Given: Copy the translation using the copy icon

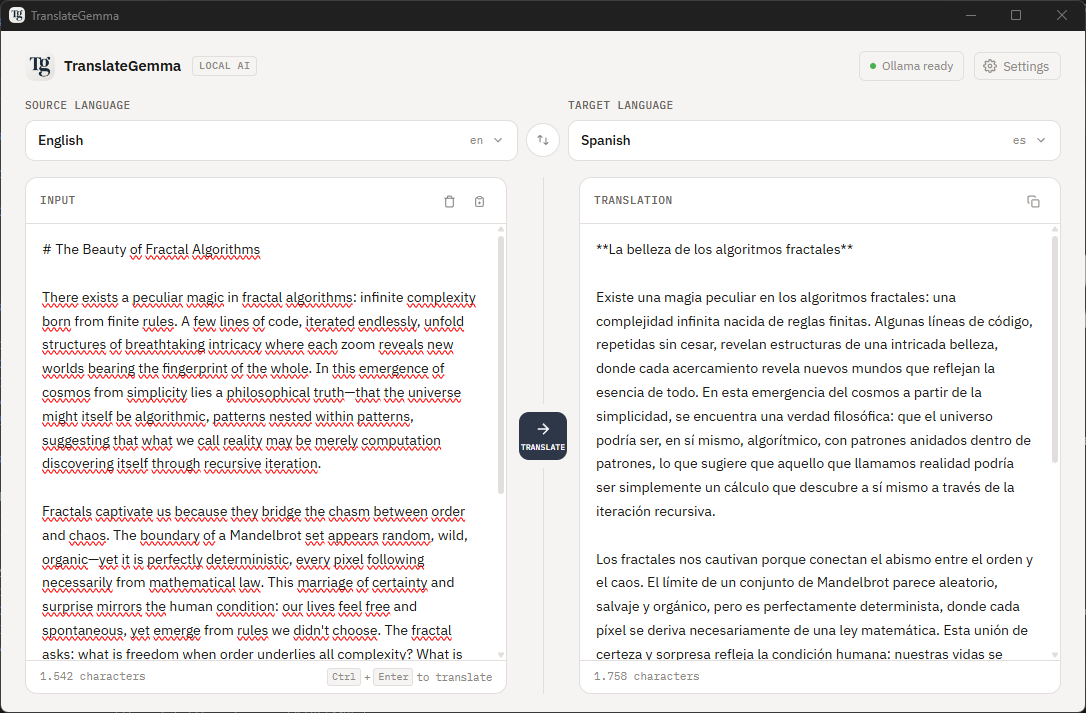Looking at the screenshot, I should (1033, 201).
